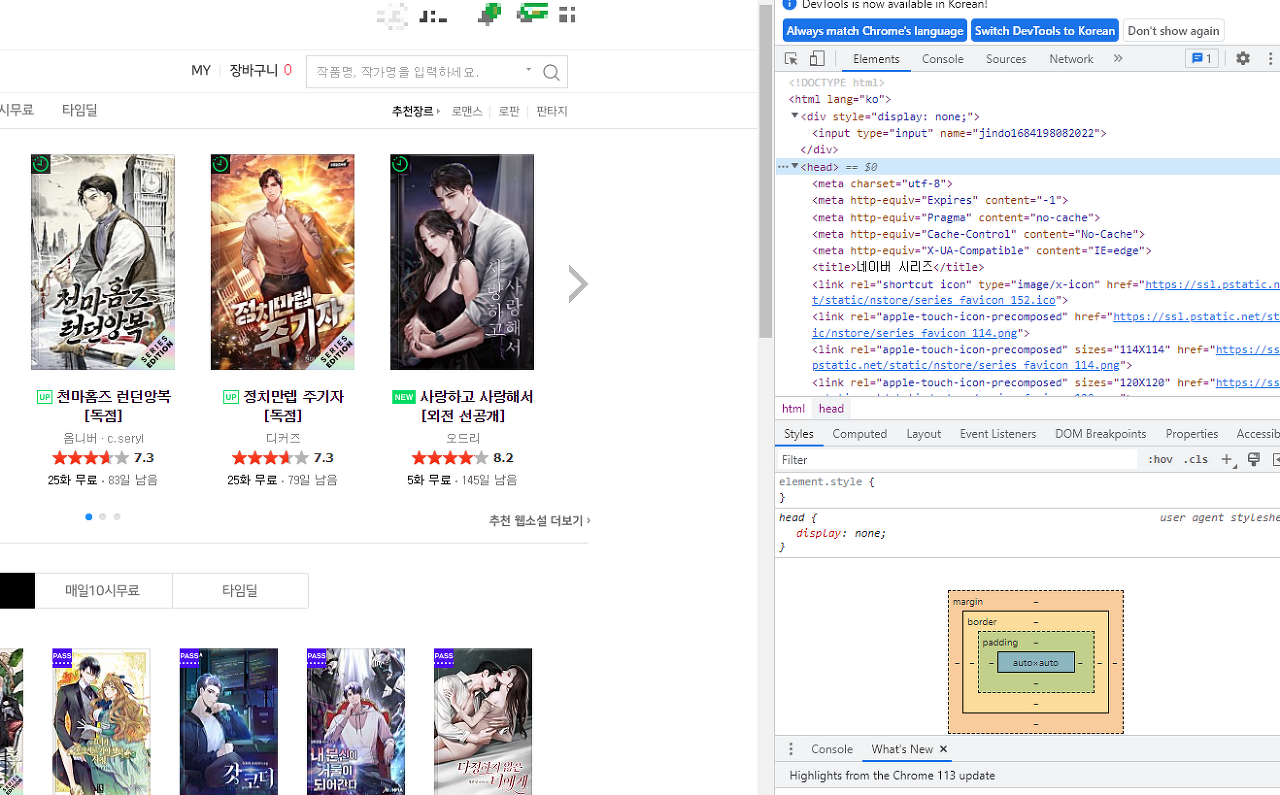Click Switch DevTools to Korean button
This screenshot has height=795, width=1280.
pyautogui.click(x=1044, y=31)
